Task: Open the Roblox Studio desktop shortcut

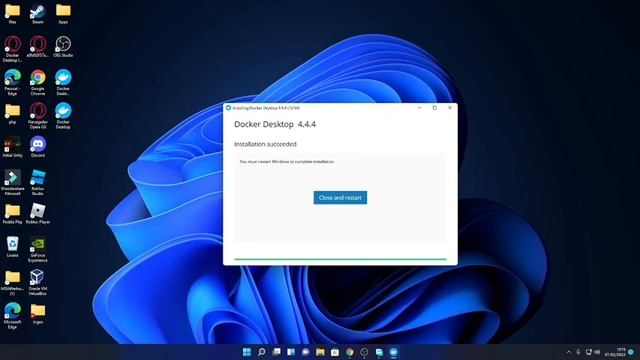Action: coord(38,182)
